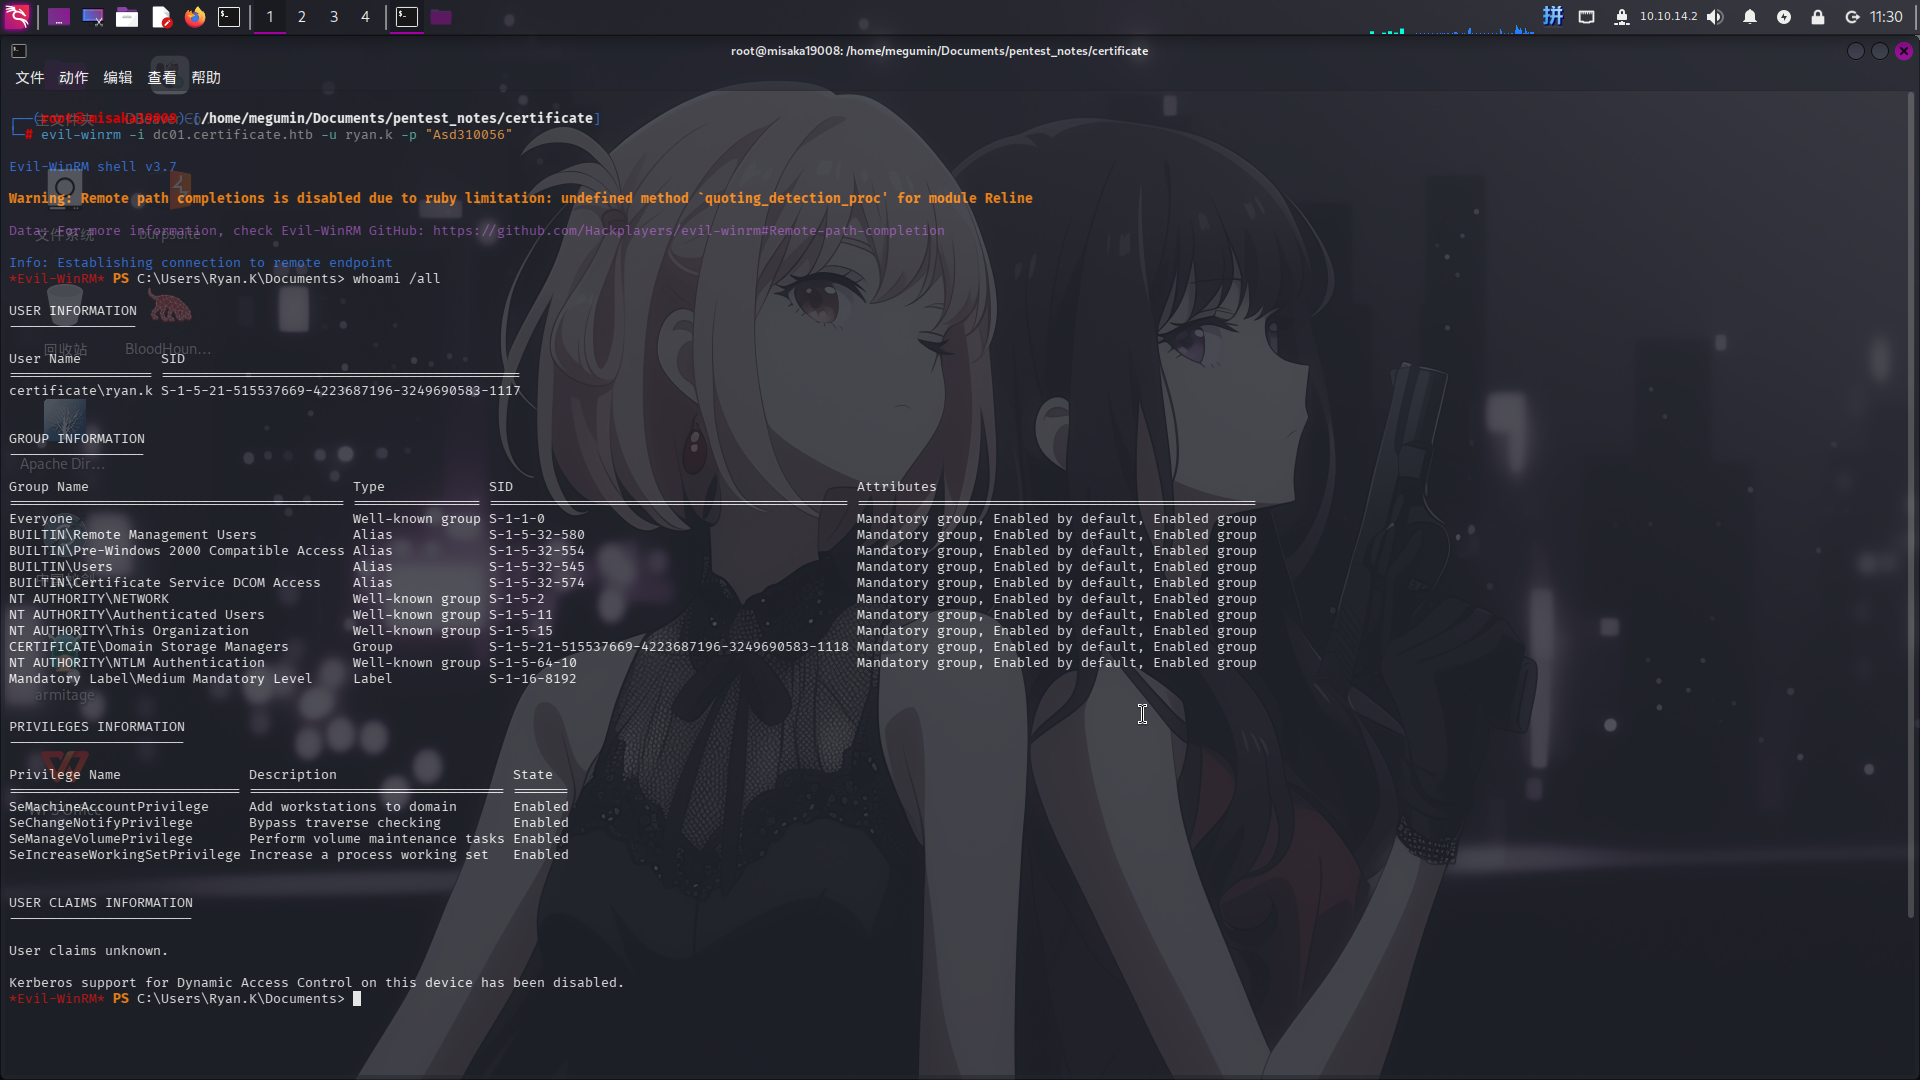Screen dimensions: 1920x1080
Task: Launch Firefox from the top panel
Action: 195,16
